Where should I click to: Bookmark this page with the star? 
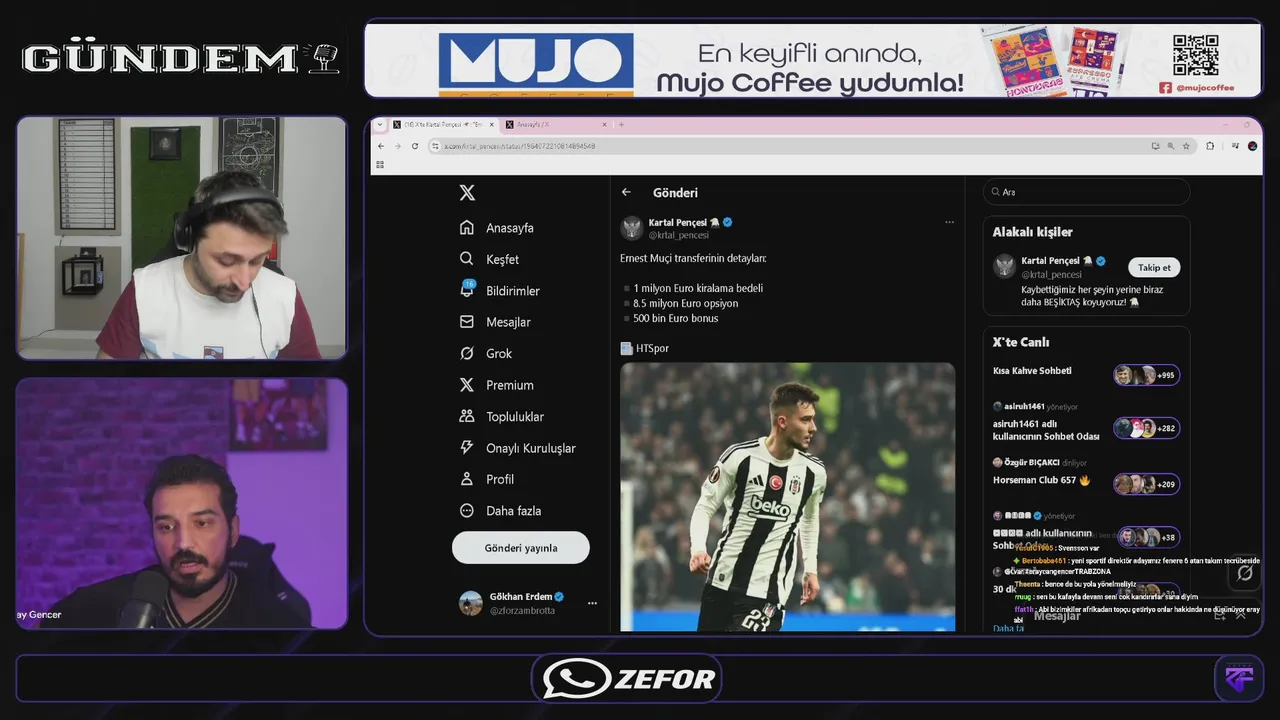(x=1186, y=146)
